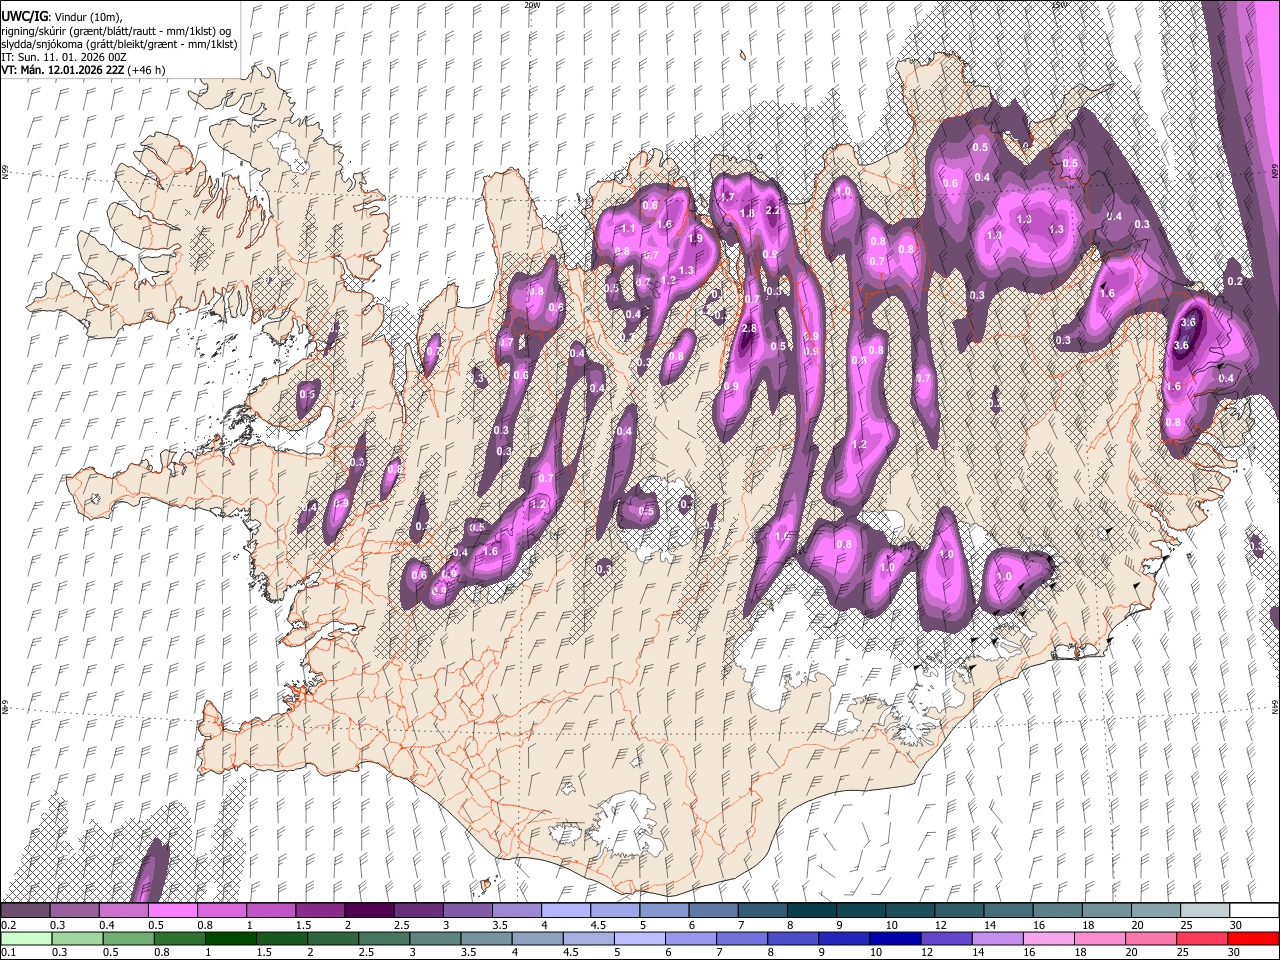
Task: Click the '0.2' label under the snow legend
Action: [7, 925]
